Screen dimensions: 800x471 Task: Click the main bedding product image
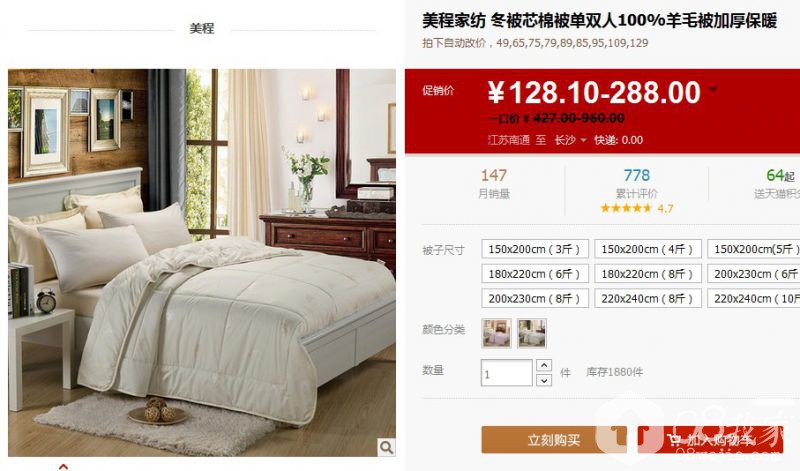point(202,262)
